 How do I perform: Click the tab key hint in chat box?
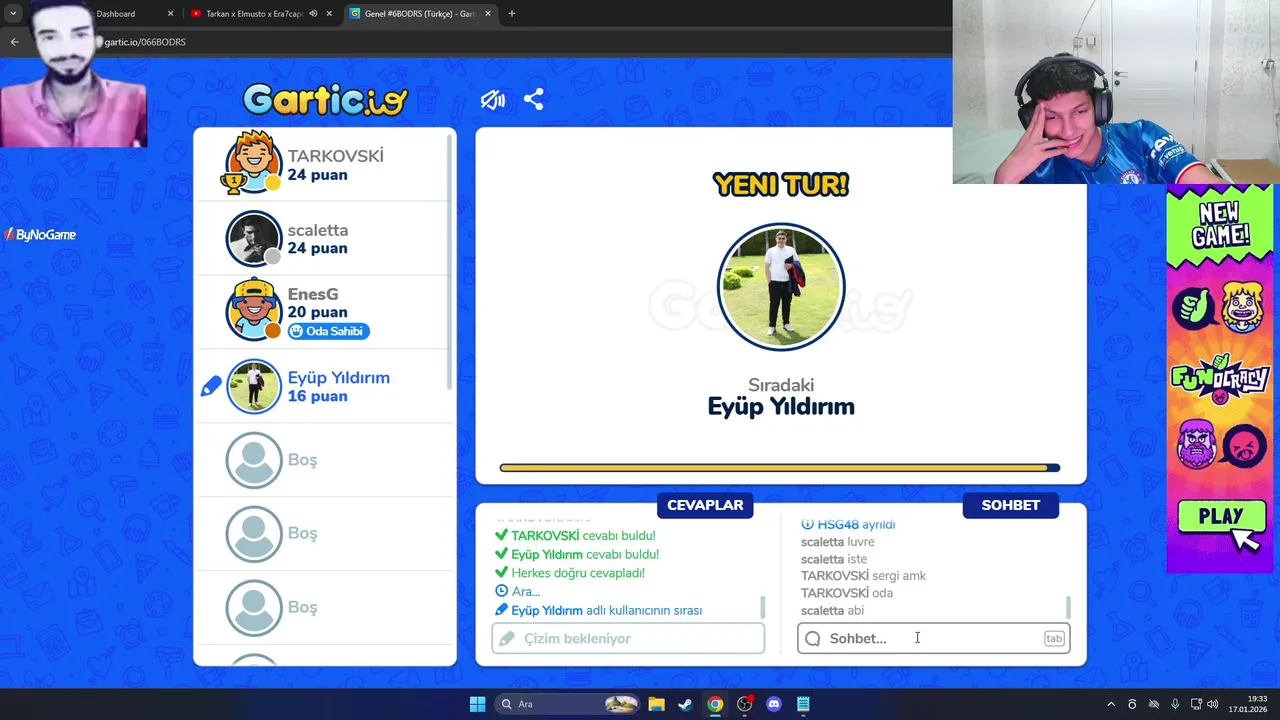point(1054,638)
